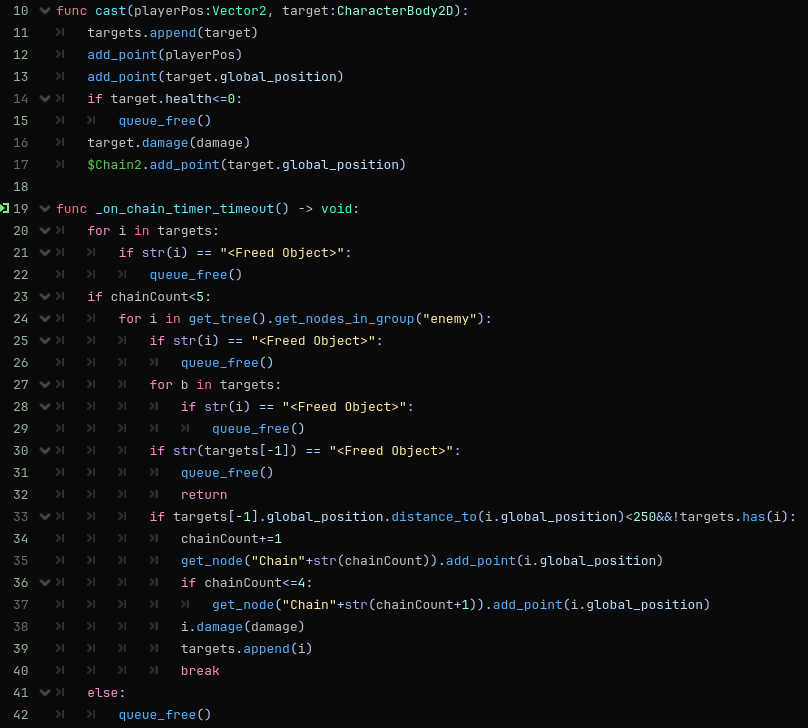Collapse the cast function at line 10
This screenshot has height=728, width=808.
44,11
